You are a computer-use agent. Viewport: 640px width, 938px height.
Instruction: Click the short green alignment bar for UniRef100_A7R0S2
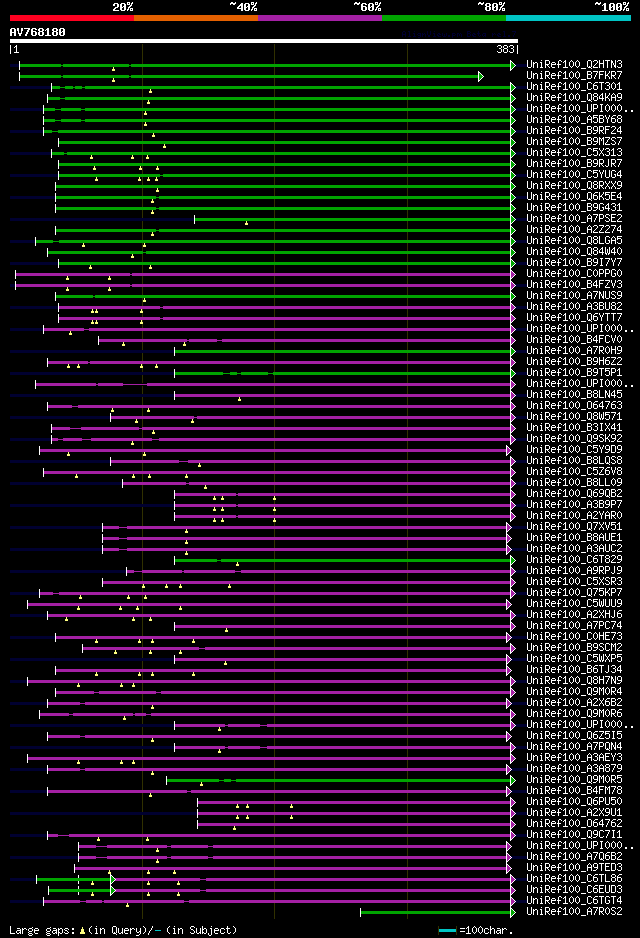coord(437,913)
